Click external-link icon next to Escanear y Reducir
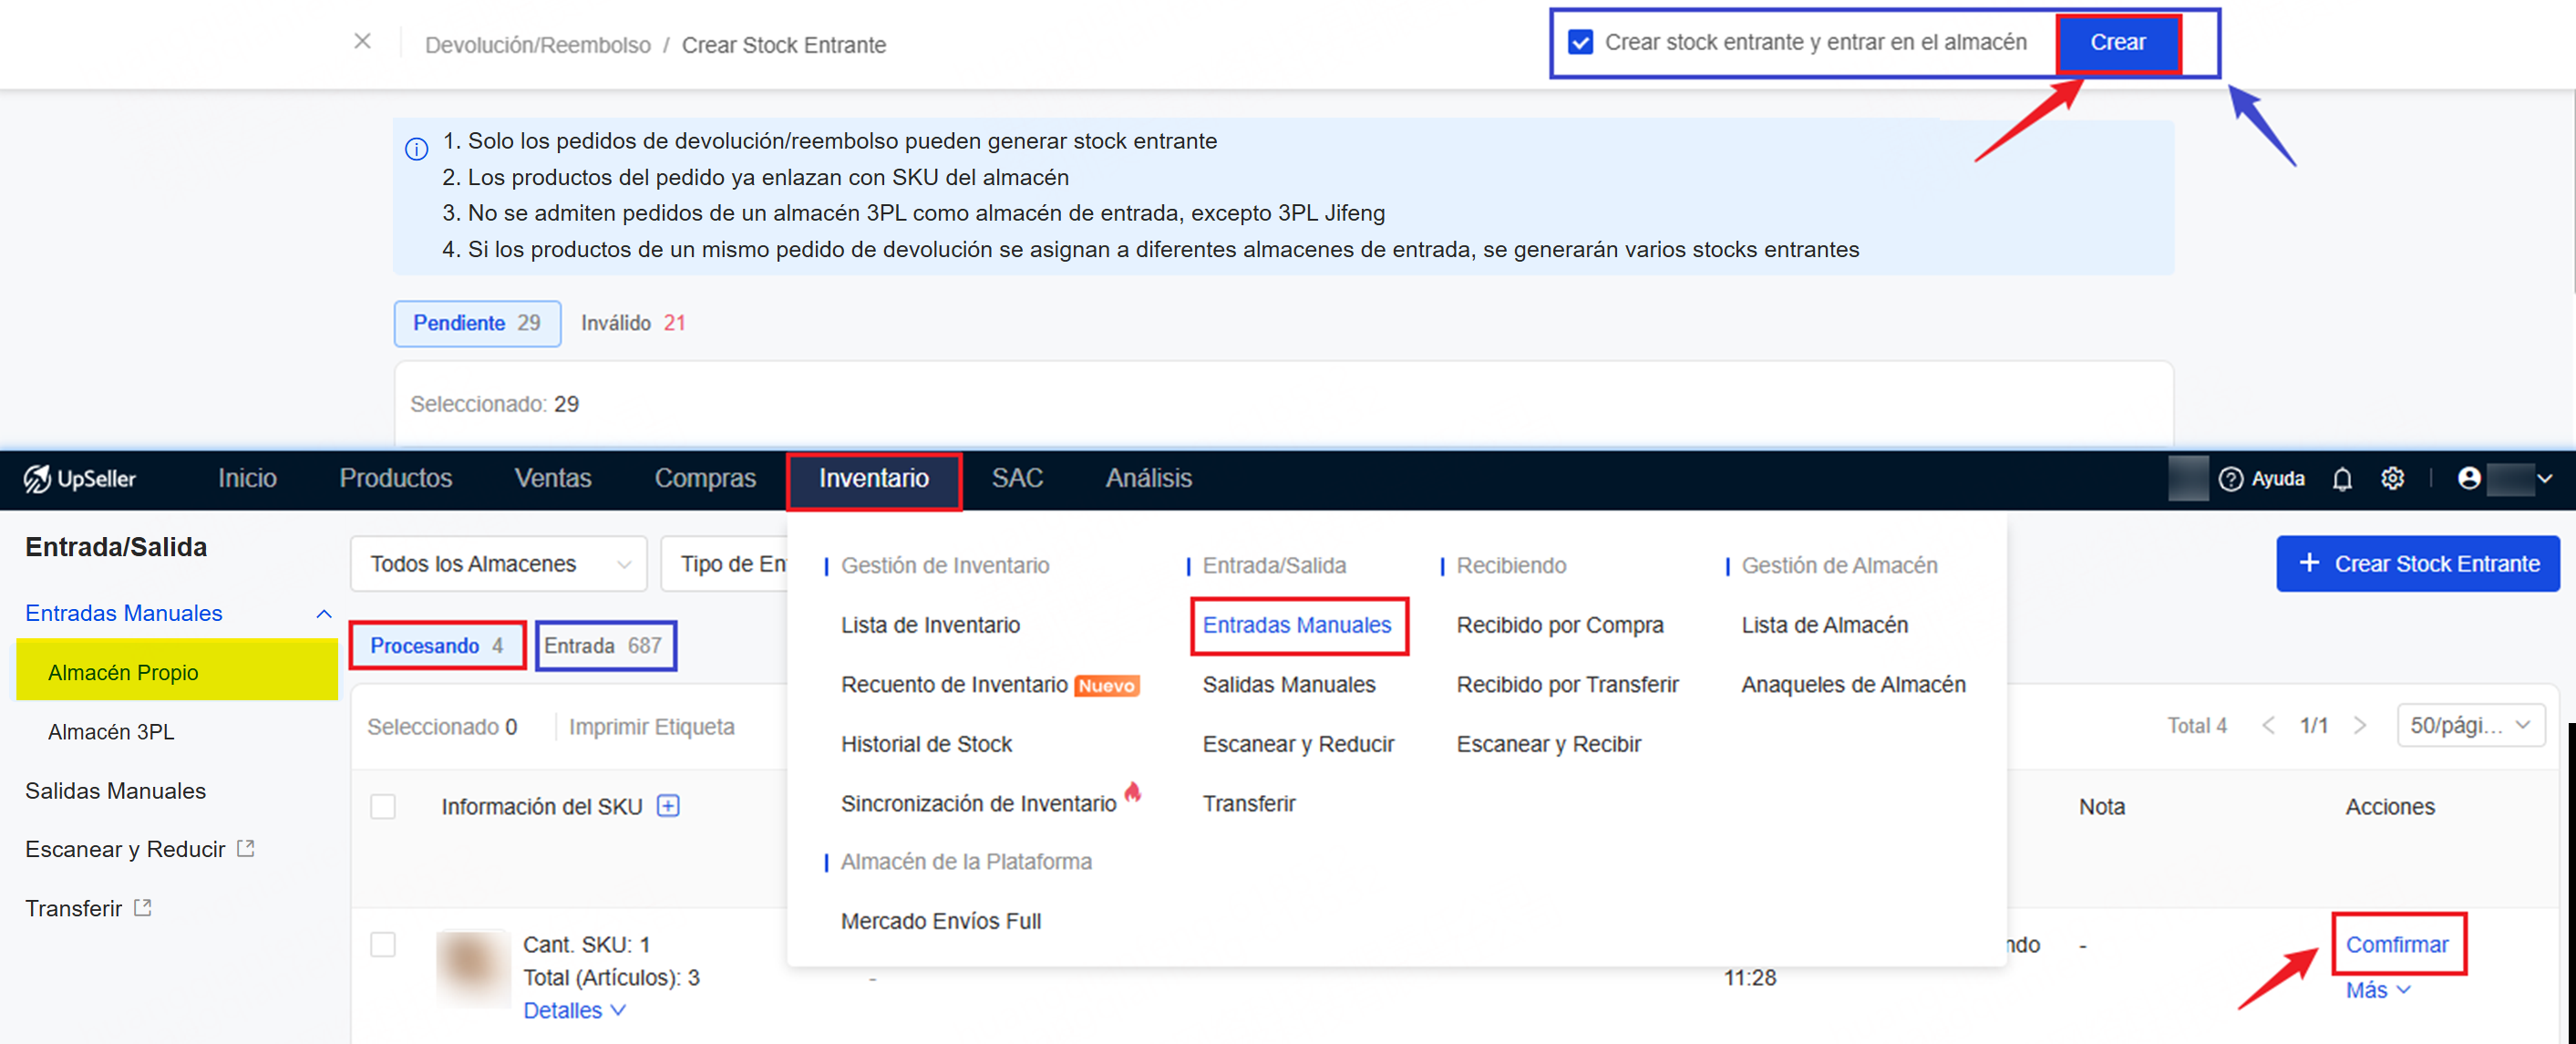Screen dimensions: 2576x1044 (x=246, y=849)
